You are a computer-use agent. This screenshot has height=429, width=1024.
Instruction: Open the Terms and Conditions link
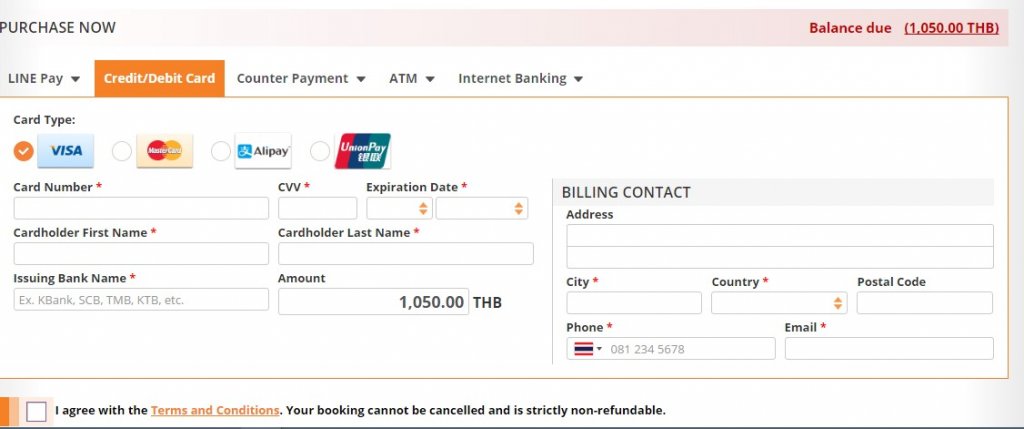pyautogui.click(x=215, y=411)
